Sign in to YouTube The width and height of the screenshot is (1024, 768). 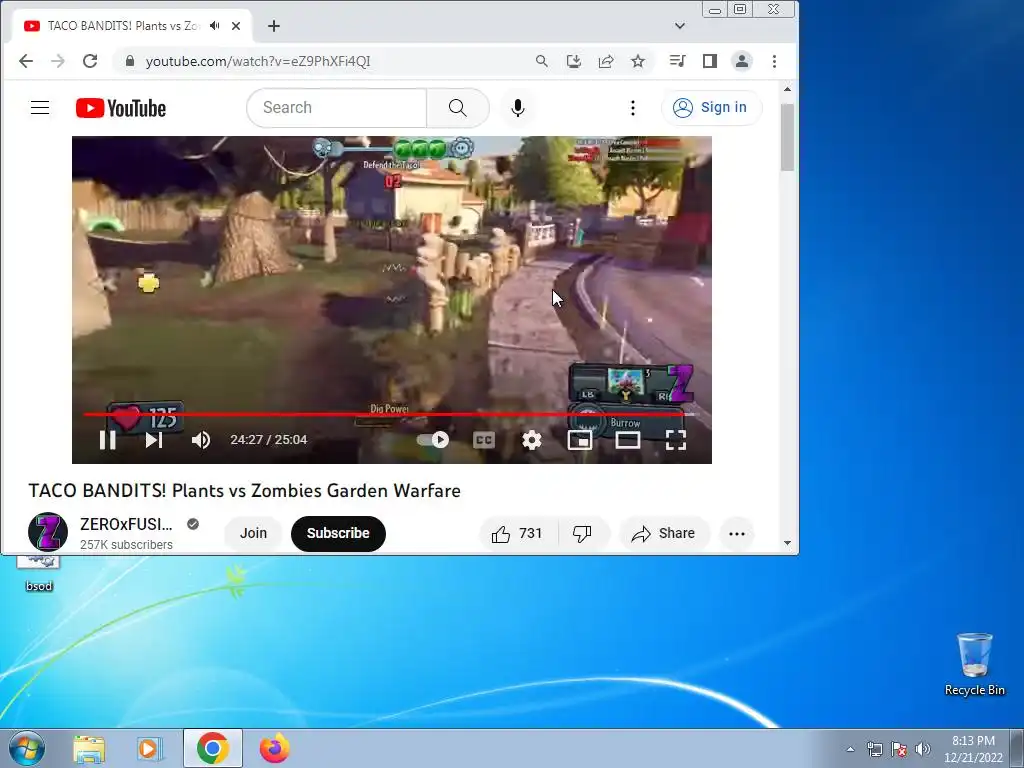(711, 108)
